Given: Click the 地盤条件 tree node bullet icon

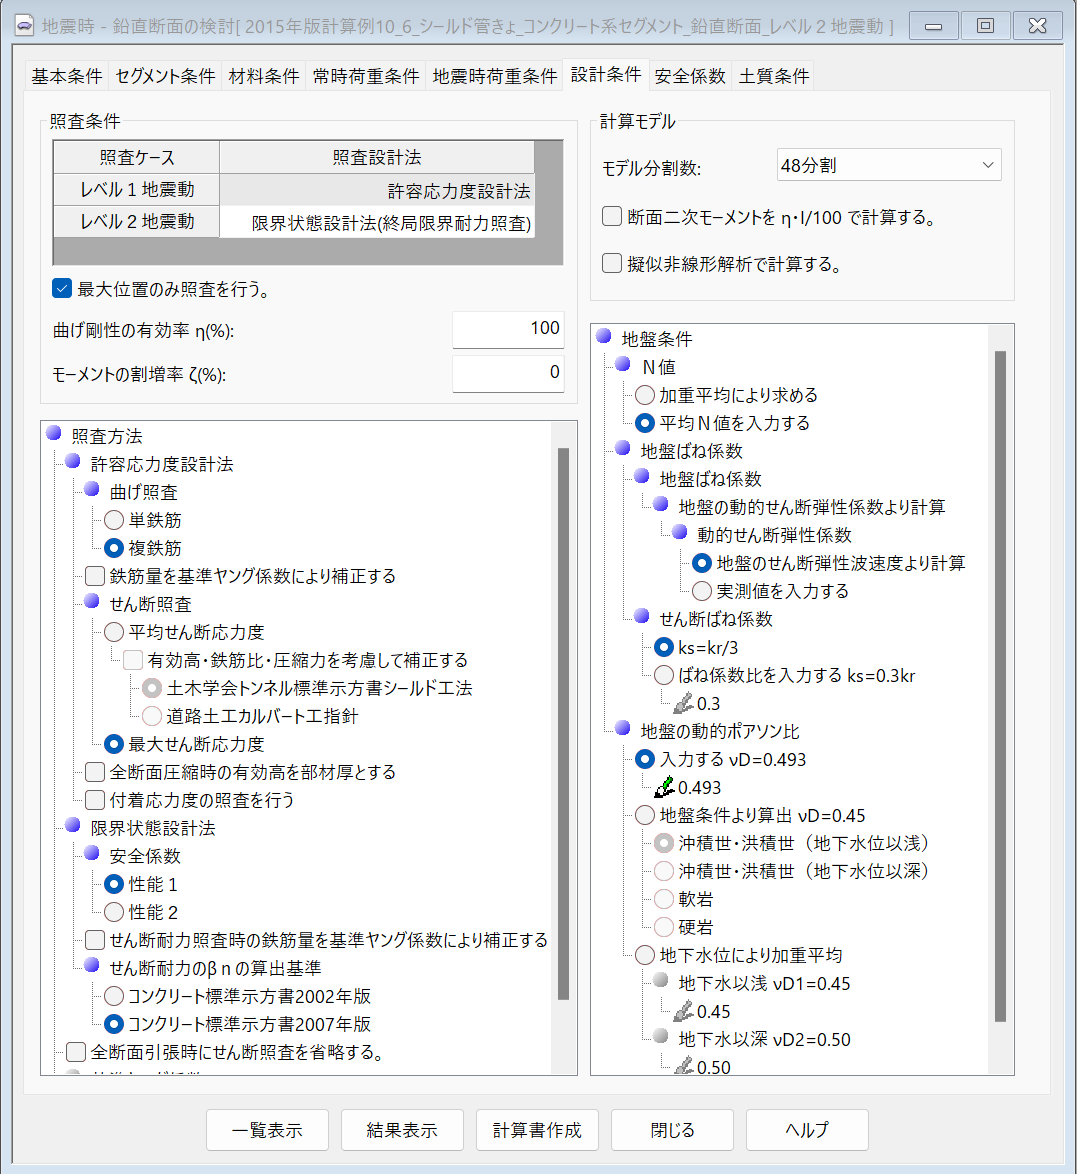Looking at the screenshot, I should [604, 338].
